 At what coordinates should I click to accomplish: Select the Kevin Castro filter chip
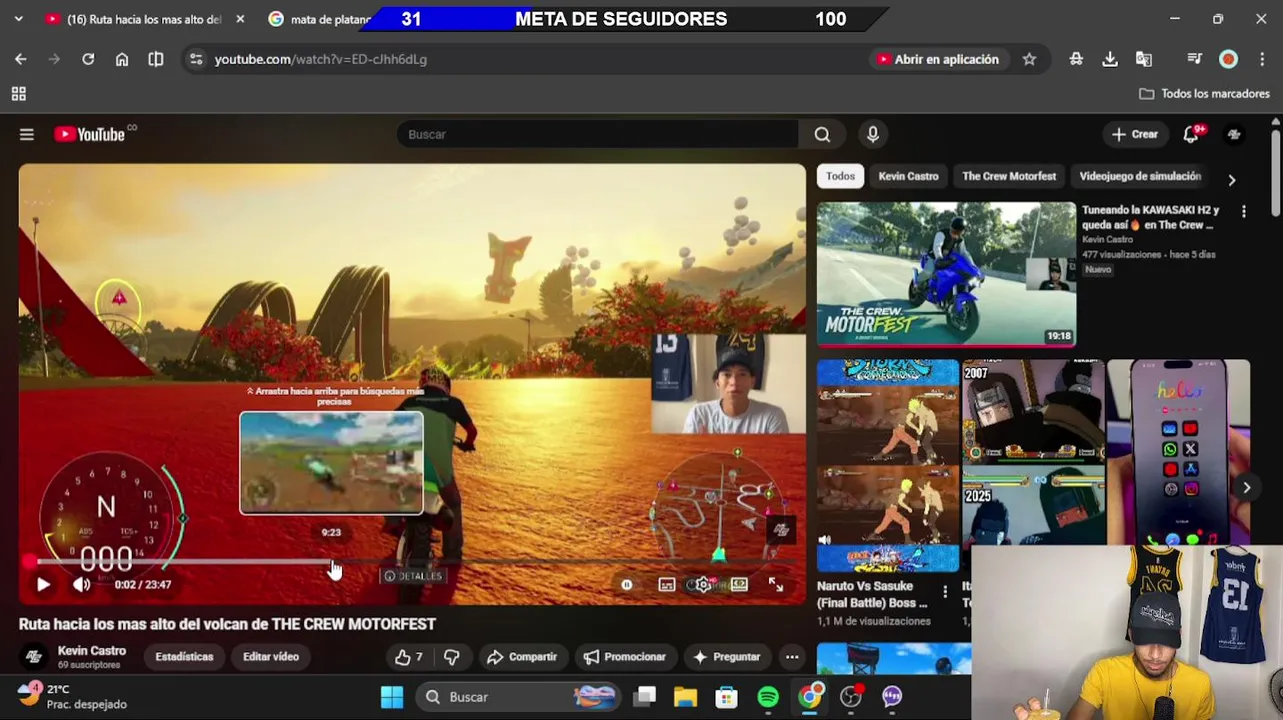908,176
